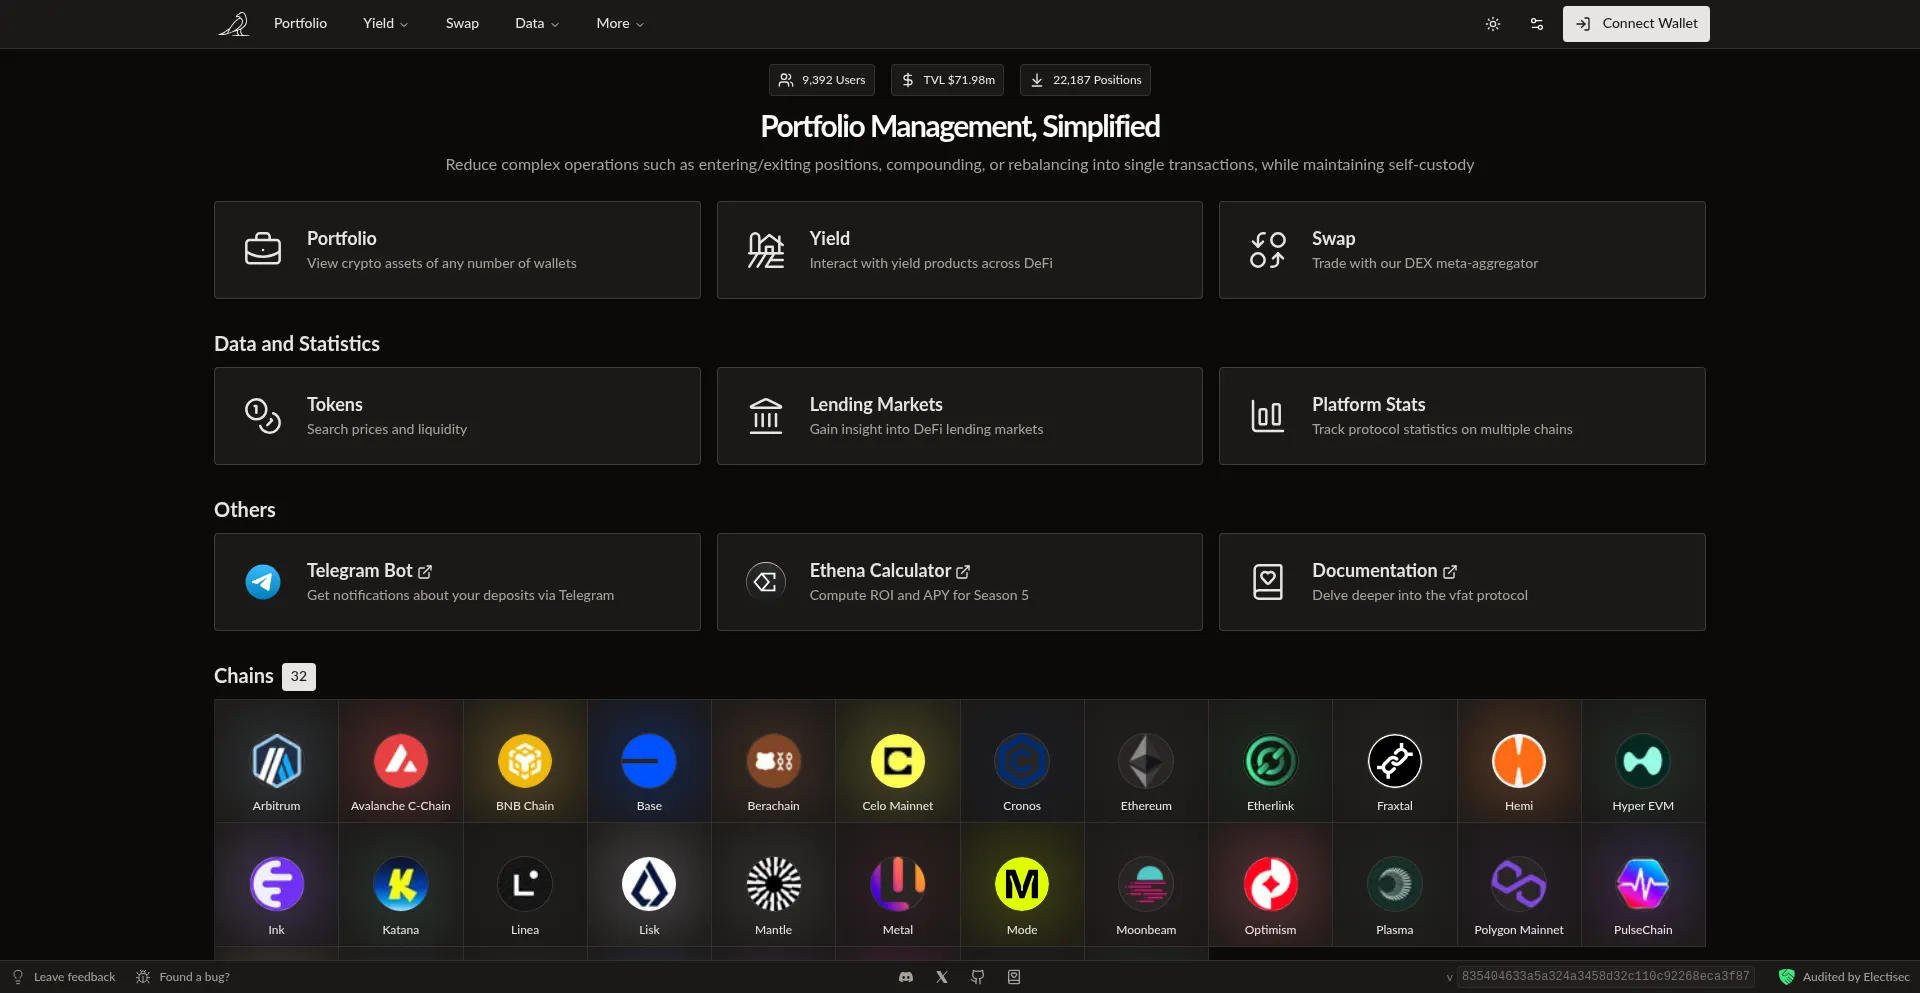Viewport: 1920px width, 993px height.
Task: Expand the More dropdown menu
Action: (619, 24)
